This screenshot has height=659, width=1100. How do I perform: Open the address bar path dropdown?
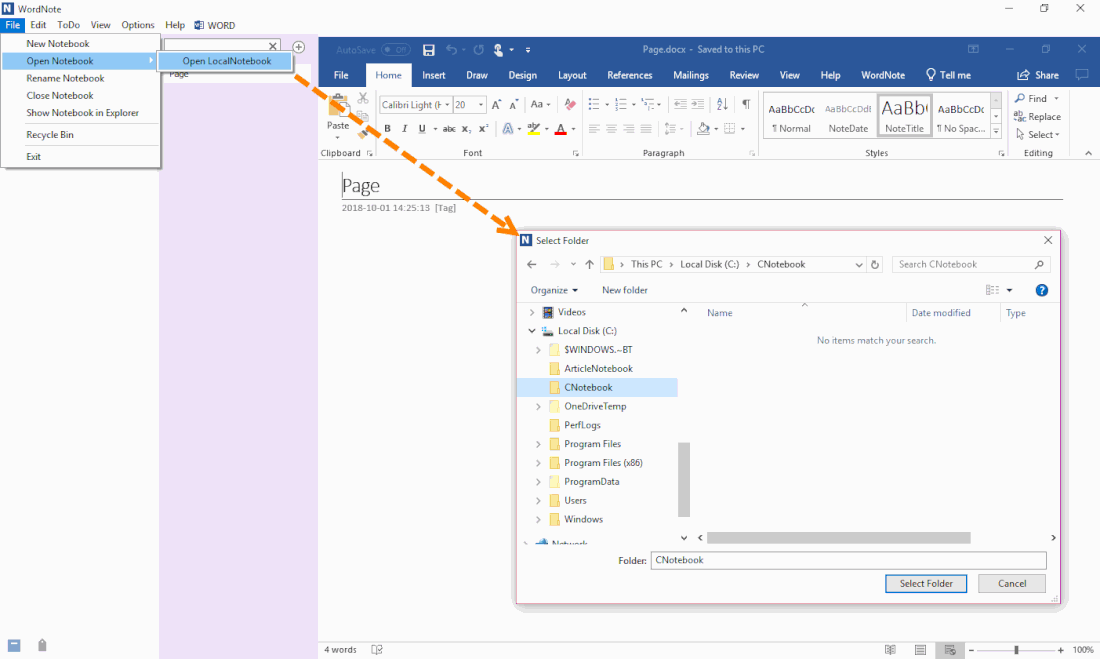[859, 265]
